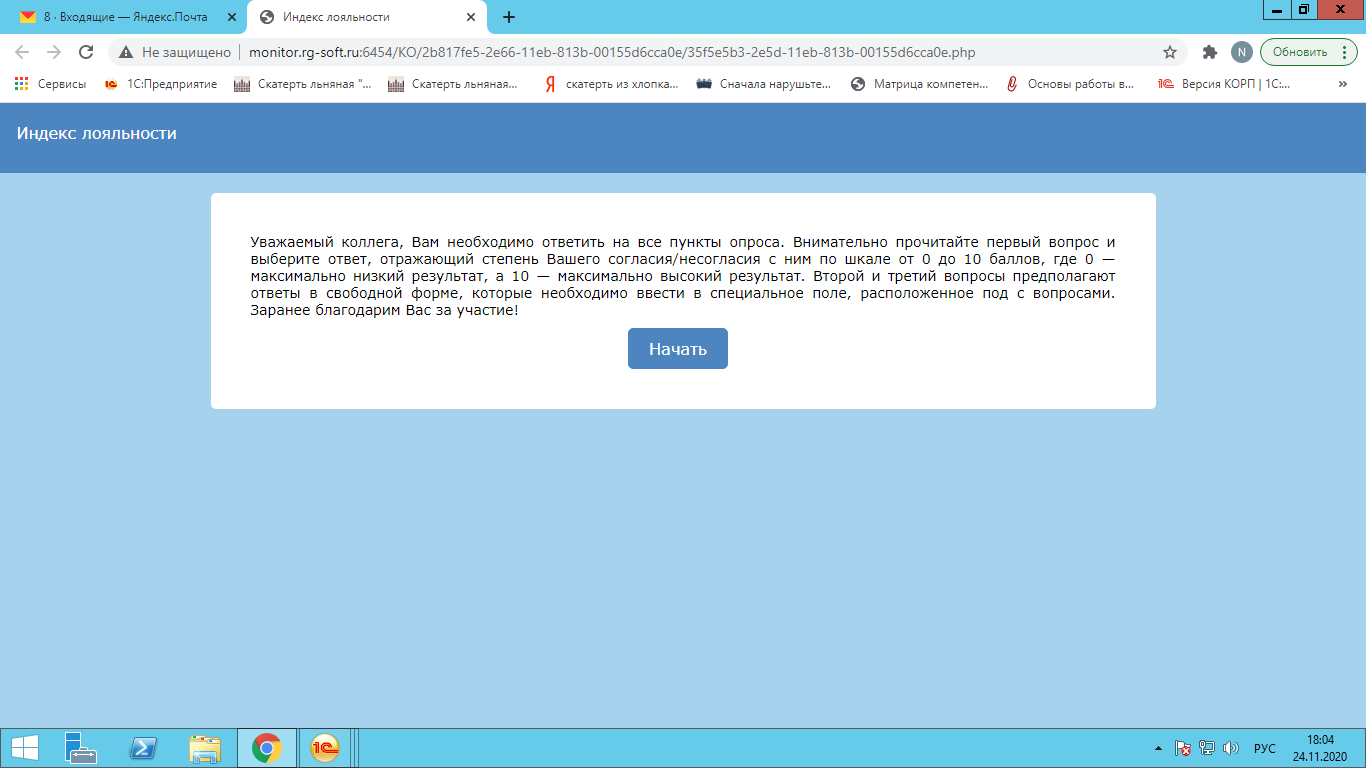Select the Индекс лояльности browser tab

[369, 17]
